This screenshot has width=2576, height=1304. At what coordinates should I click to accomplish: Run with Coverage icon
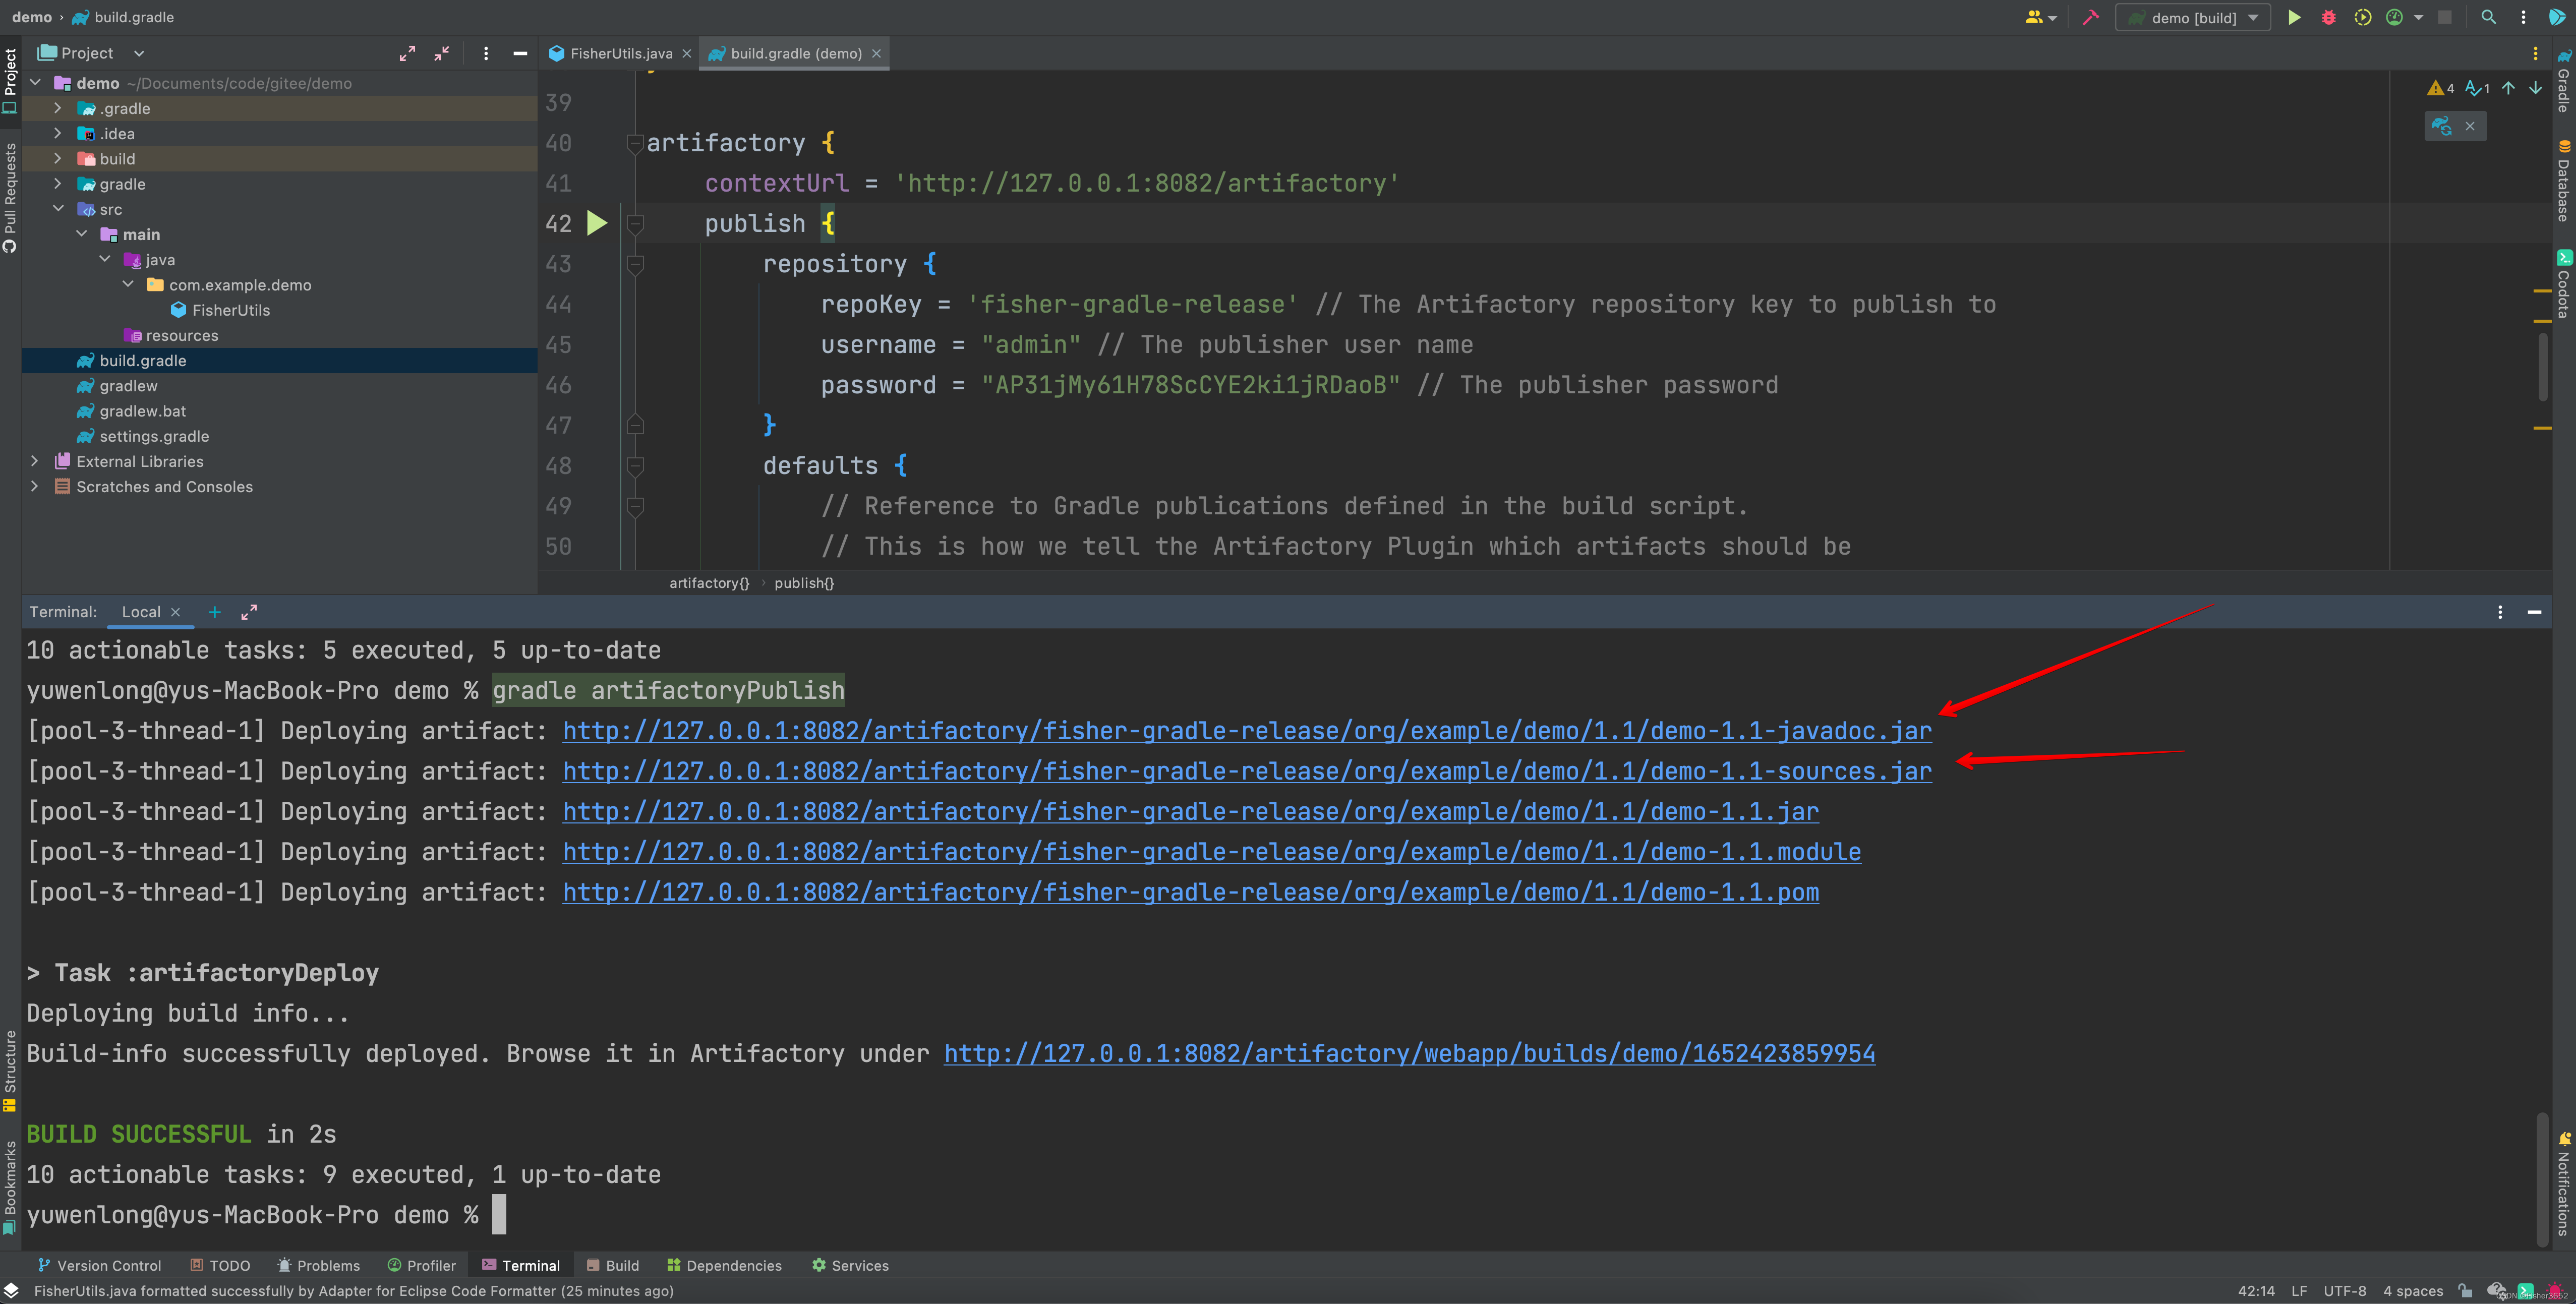point(2362,18)
